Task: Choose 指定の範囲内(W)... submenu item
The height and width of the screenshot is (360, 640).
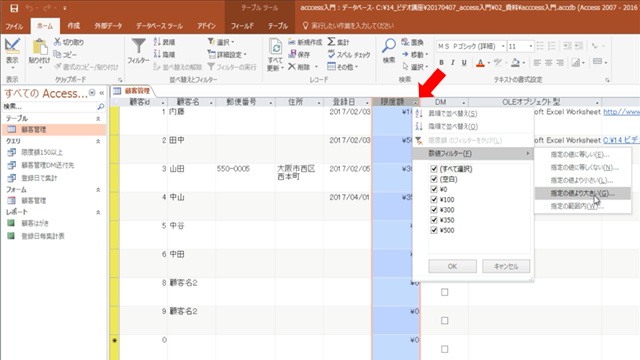Action: (x=582, y=206)
